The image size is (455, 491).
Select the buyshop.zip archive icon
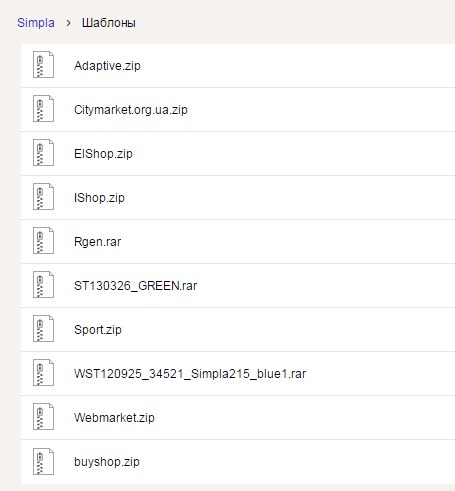click(43, 461)
